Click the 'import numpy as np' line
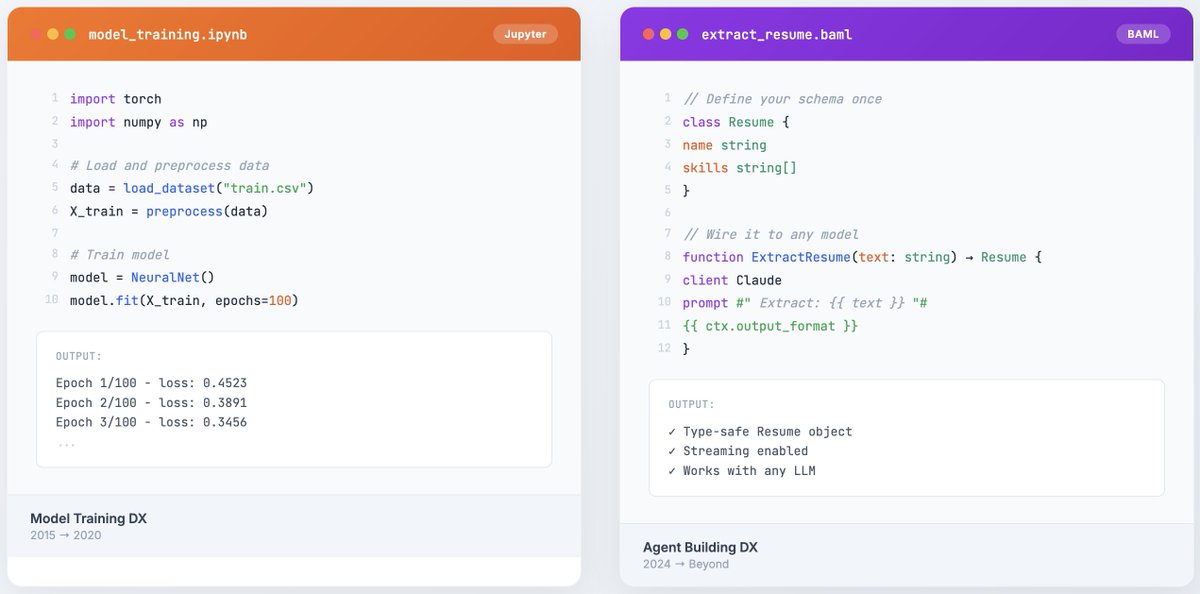The height and width of the screenshot is (594, 1200). 138,121
